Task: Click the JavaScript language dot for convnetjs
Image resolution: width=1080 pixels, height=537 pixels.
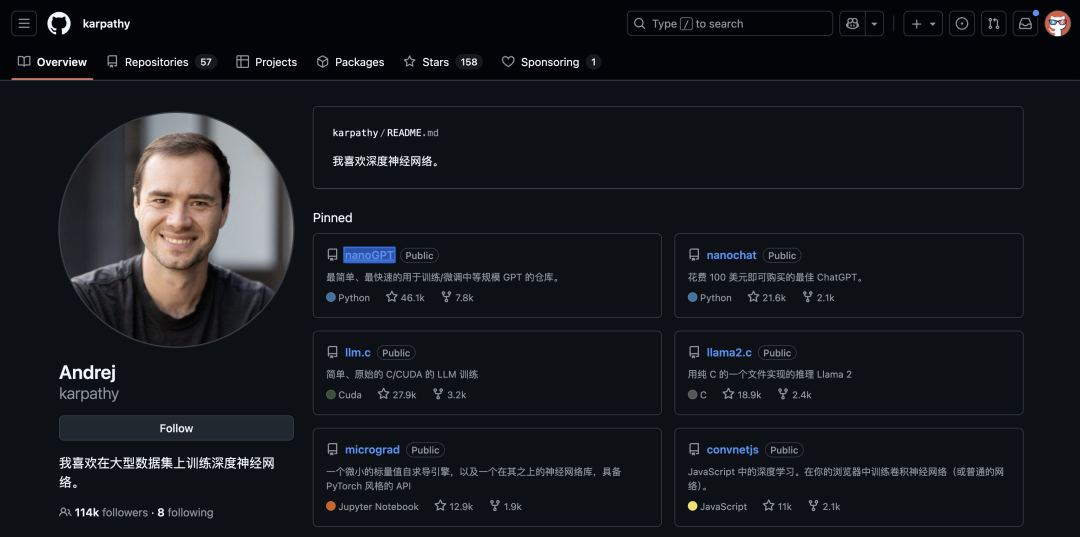Action: coord(692,506)
